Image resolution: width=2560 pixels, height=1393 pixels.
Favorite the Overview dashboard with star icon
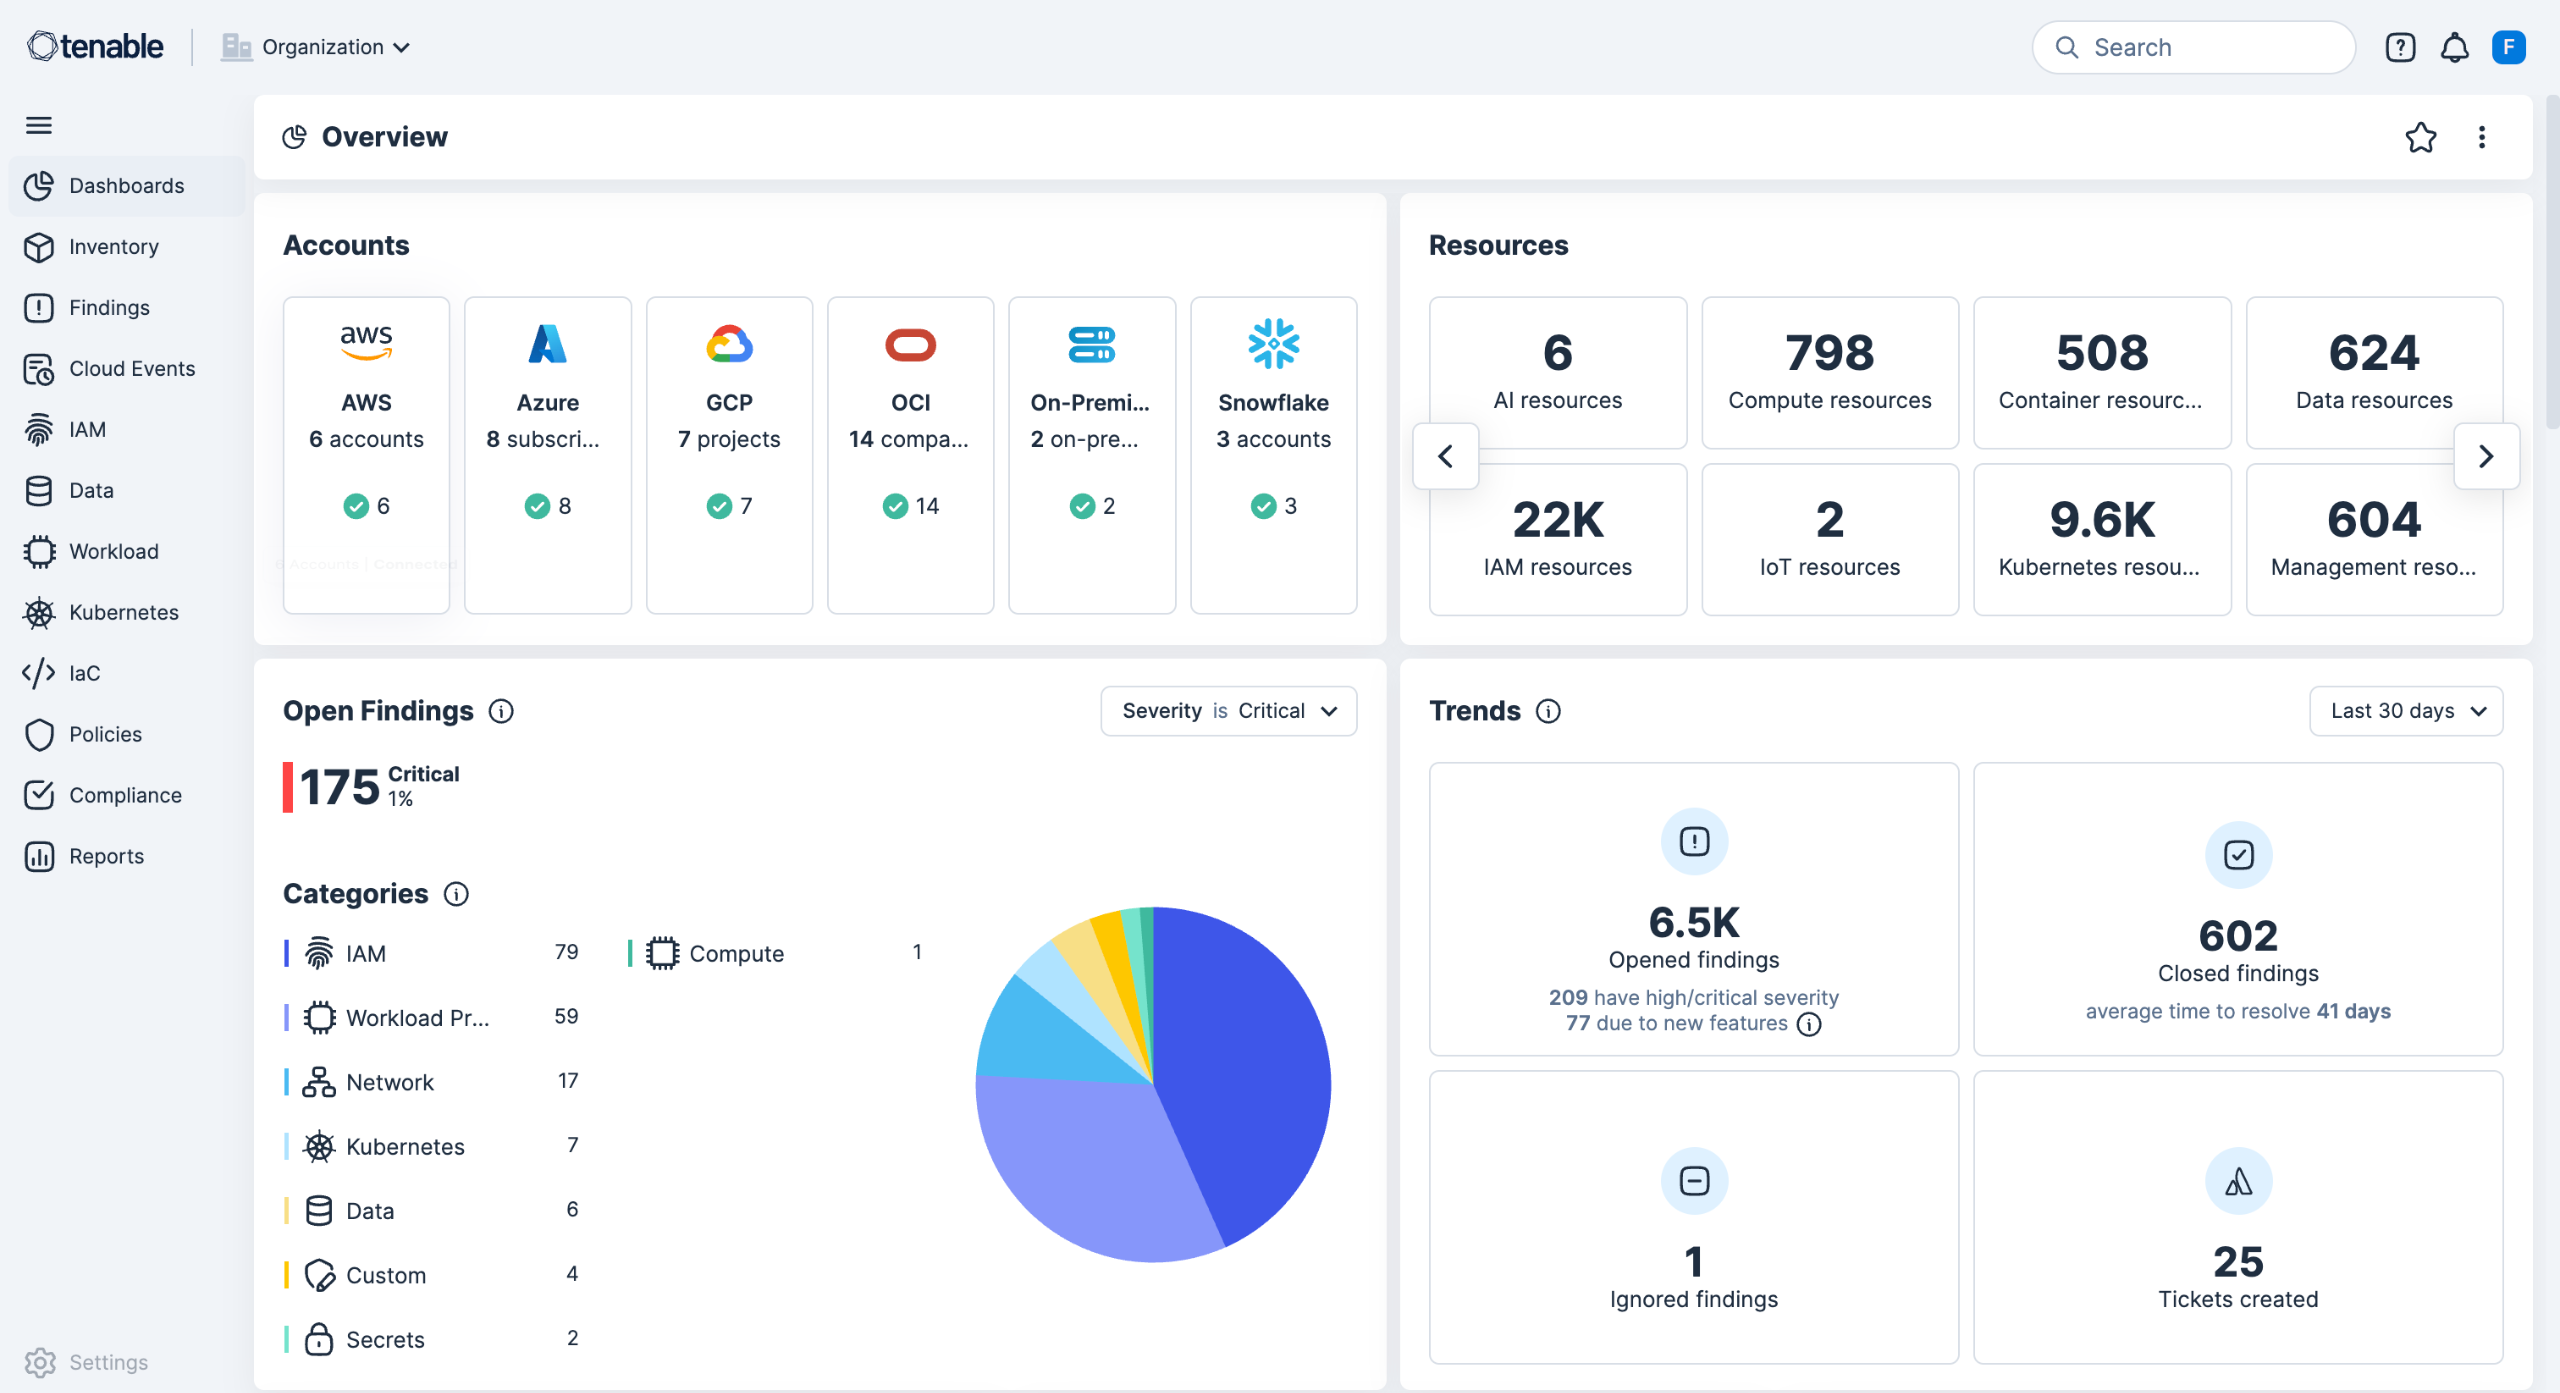(x=2420, y=137)
